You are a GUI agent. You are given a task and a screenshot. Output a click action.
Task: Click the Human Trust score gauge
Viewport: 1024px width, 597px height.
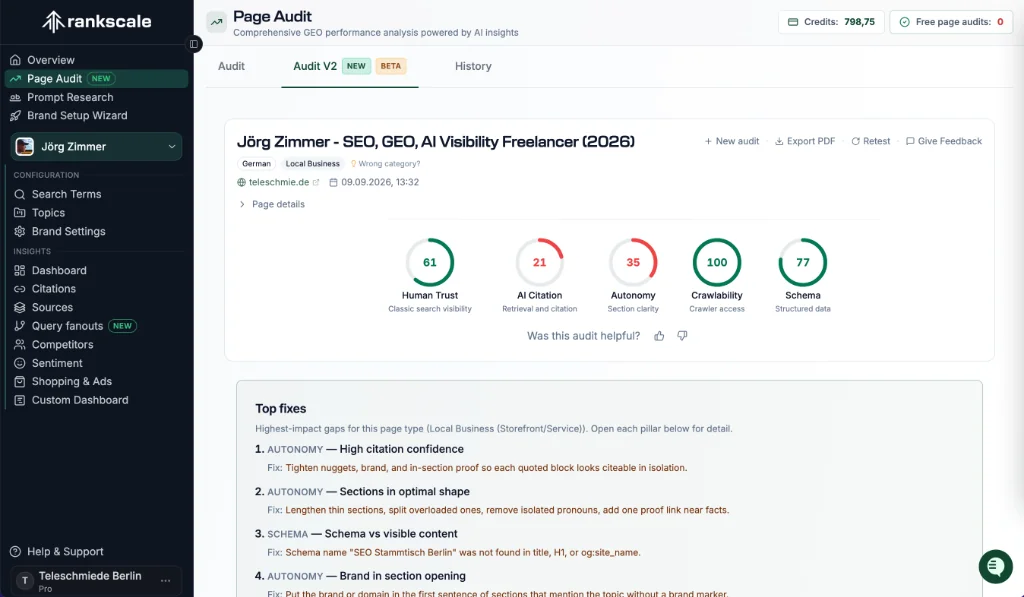(x=430, y=263)
